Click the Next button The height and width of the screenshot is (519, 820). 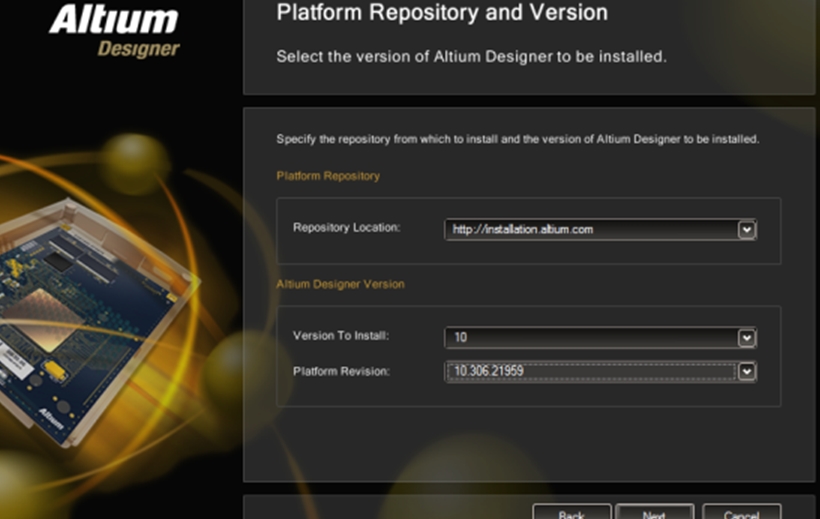click(655, 512)
